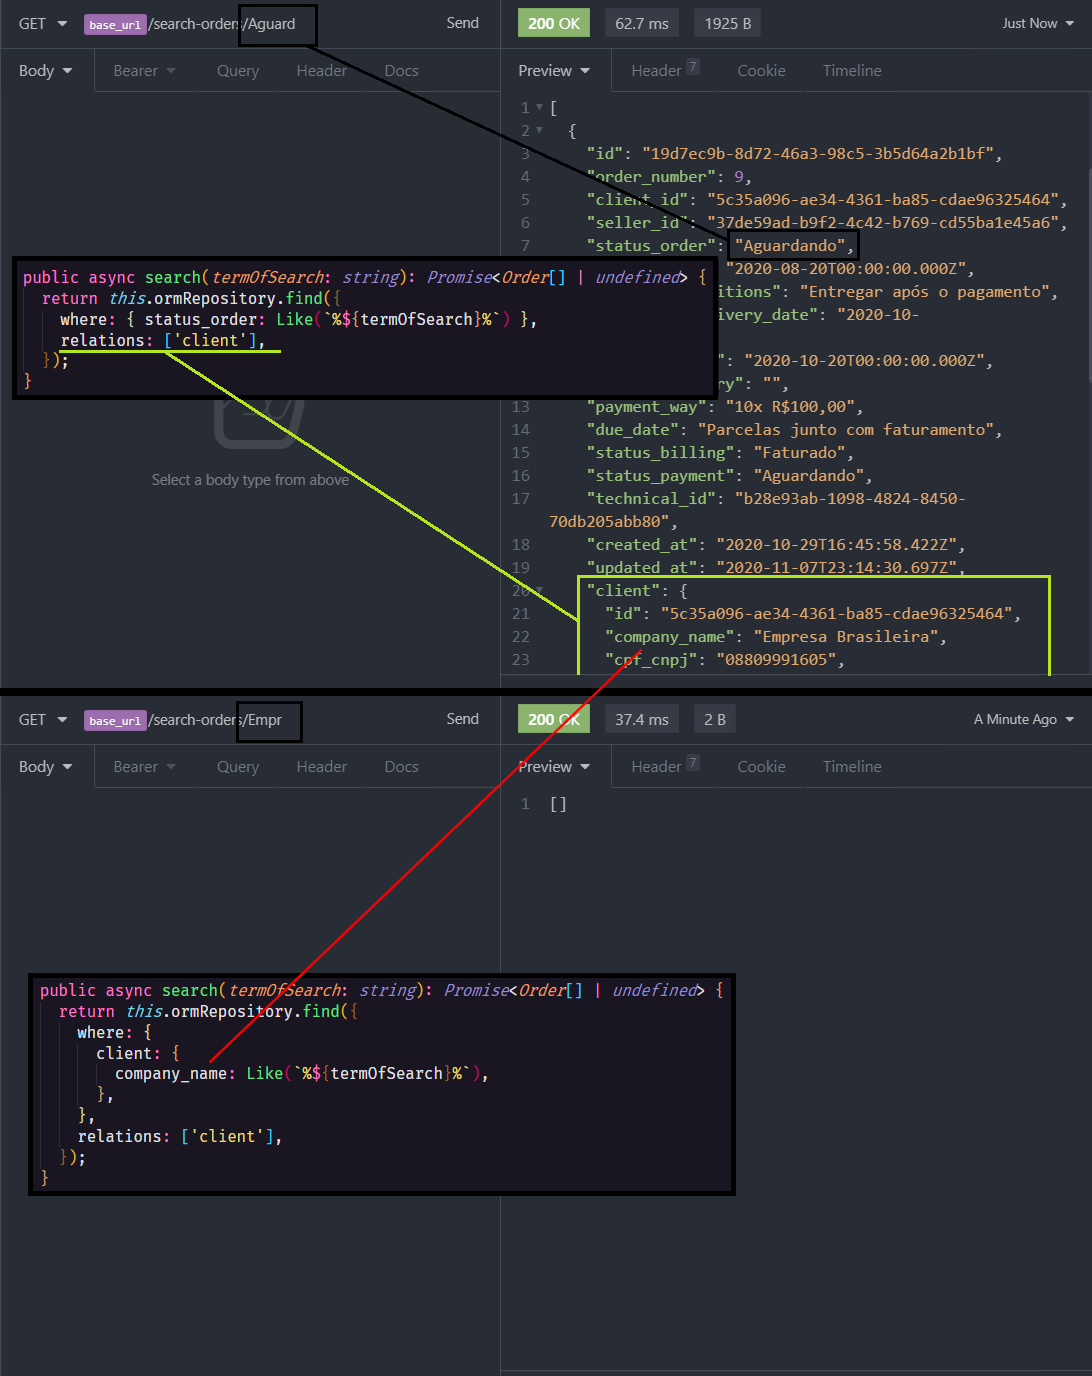The image size is (1092, 1376).
Task: Click the "cpf_cnpj" value "08809991605"
Action: 775,659
